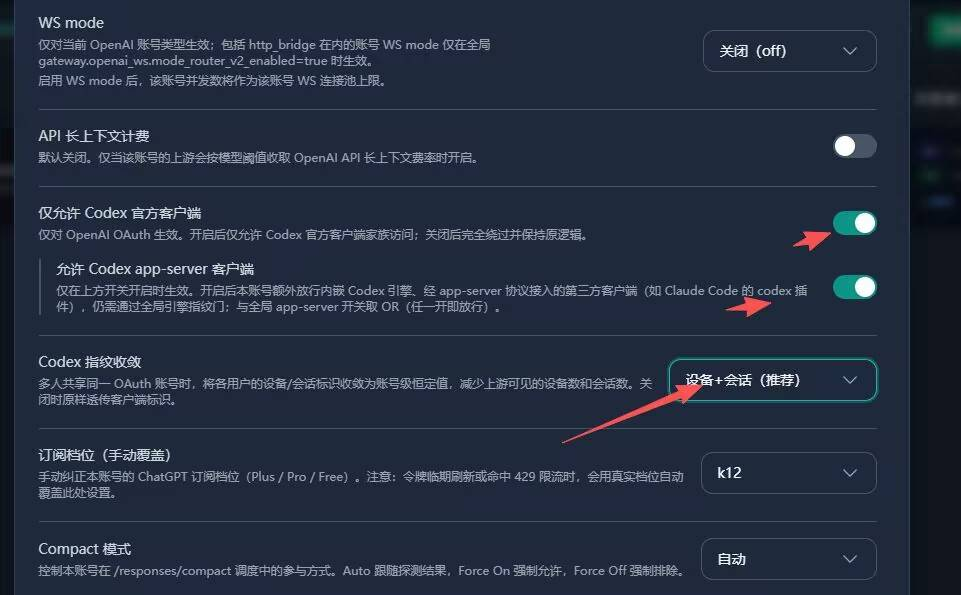Click the Codex 指纹收敛 heading
Image resolution: width=961 pixels, height=595 pixels.
pyautogui.click(x=89, y=362)
